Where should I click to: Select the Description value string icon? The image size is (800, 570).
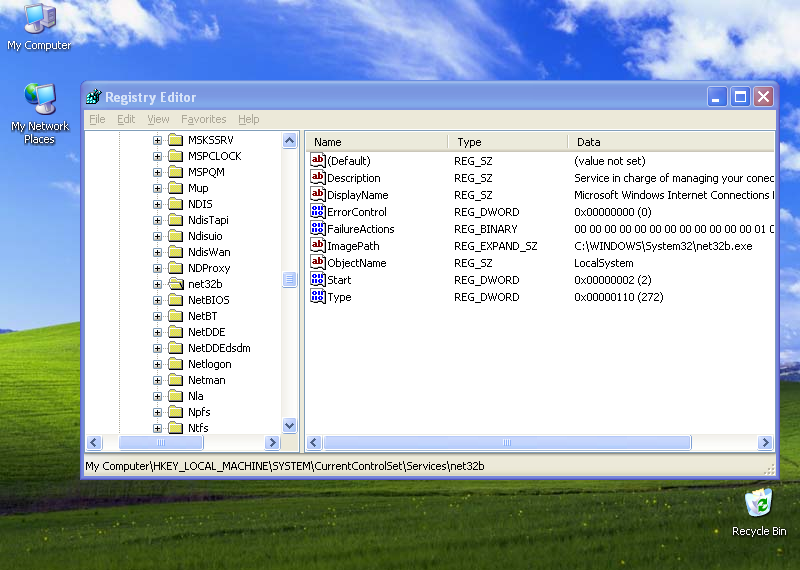point(317,178)
